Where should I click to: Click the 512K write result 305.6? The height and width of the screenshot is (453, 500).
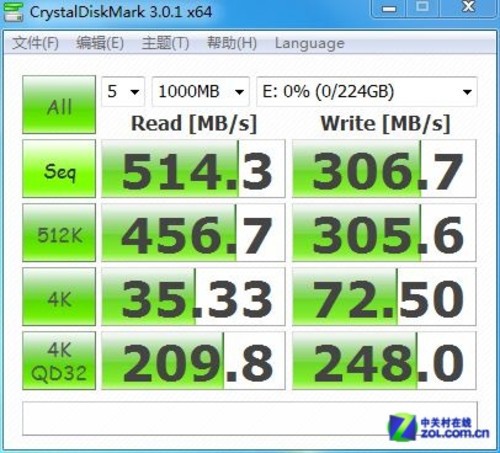pyautogui.click(x=384, y=233)
